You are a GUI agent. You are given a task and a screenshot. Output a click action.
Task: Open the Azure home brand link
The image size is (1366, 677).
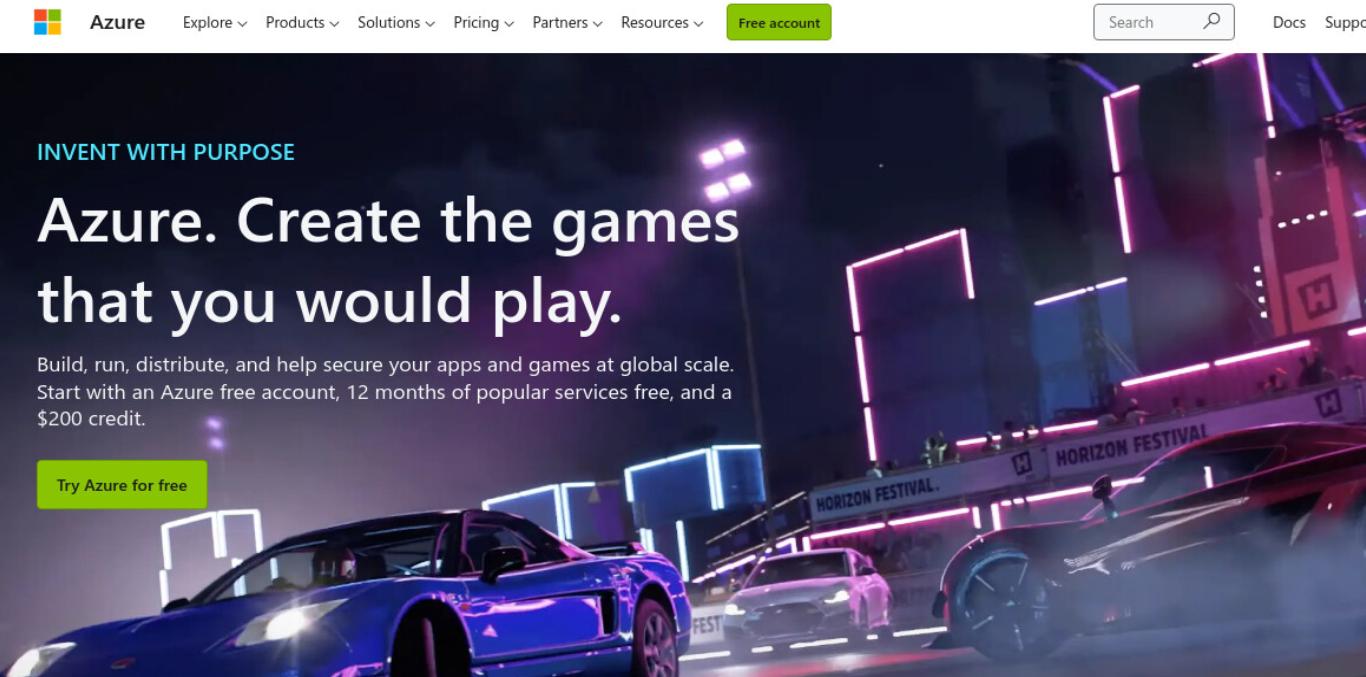117,22
